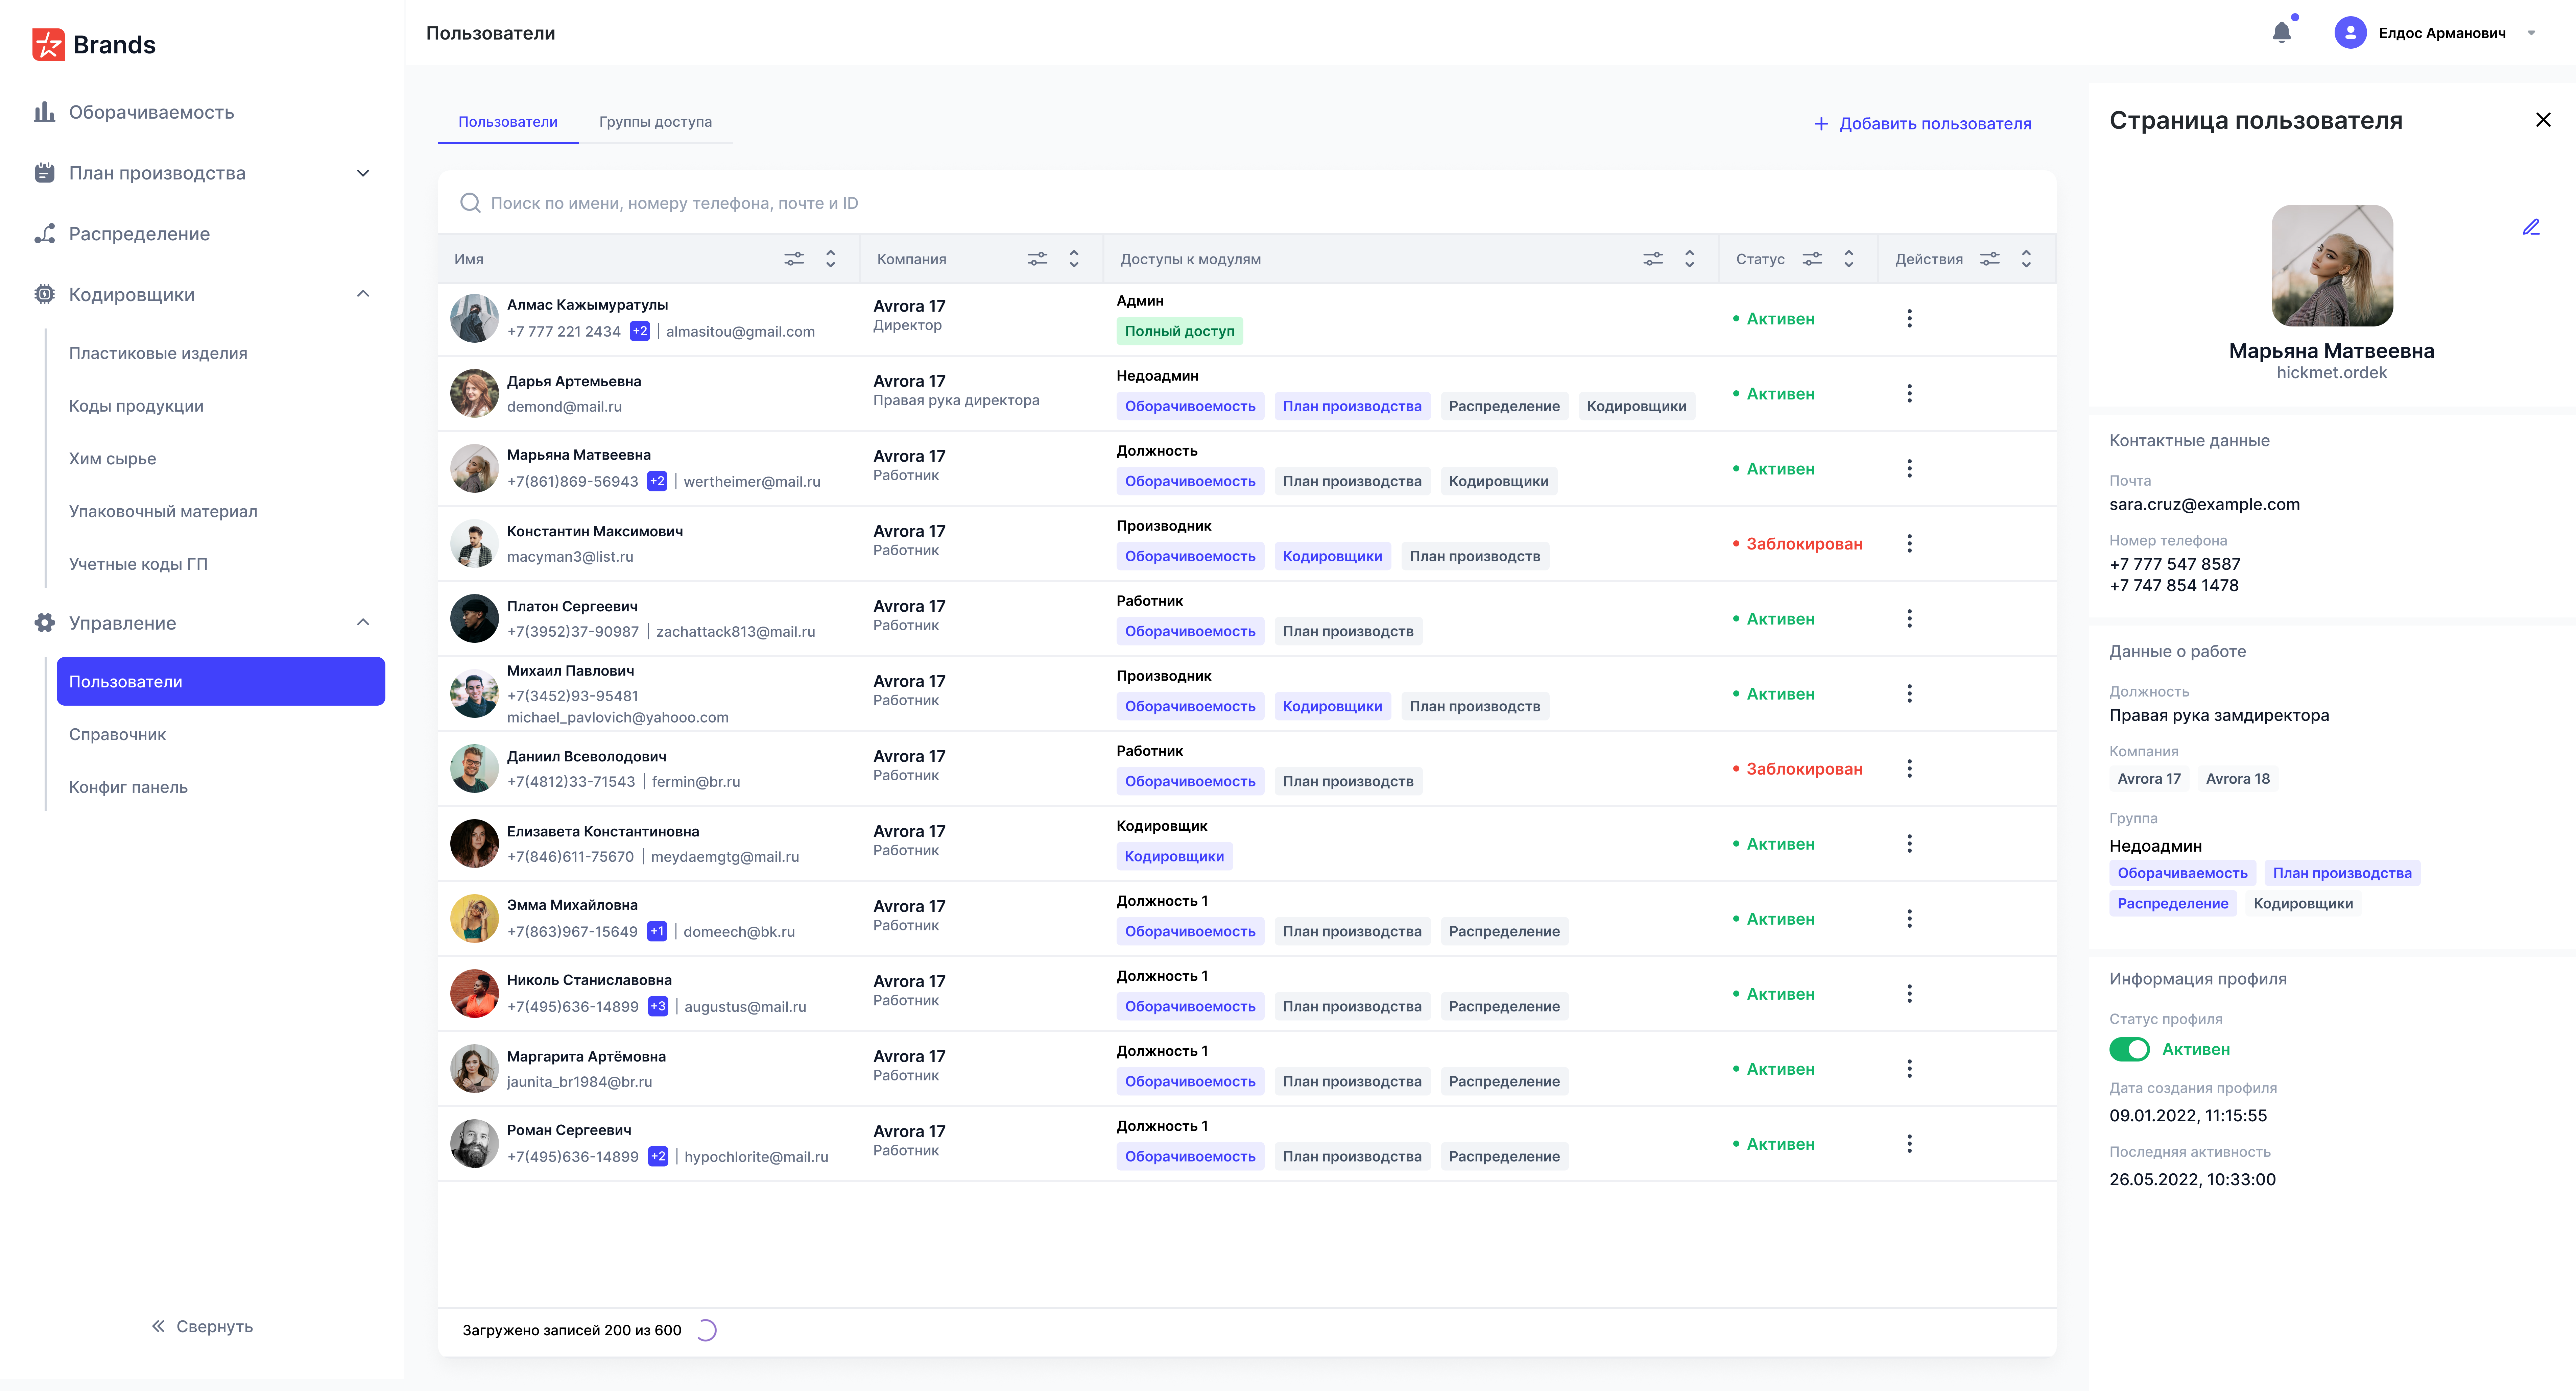Image resolution: width=2576 pixels, height=1391 pixels.
Task: Click the user avatar icon in header
Action: (x=2350, y=33)
